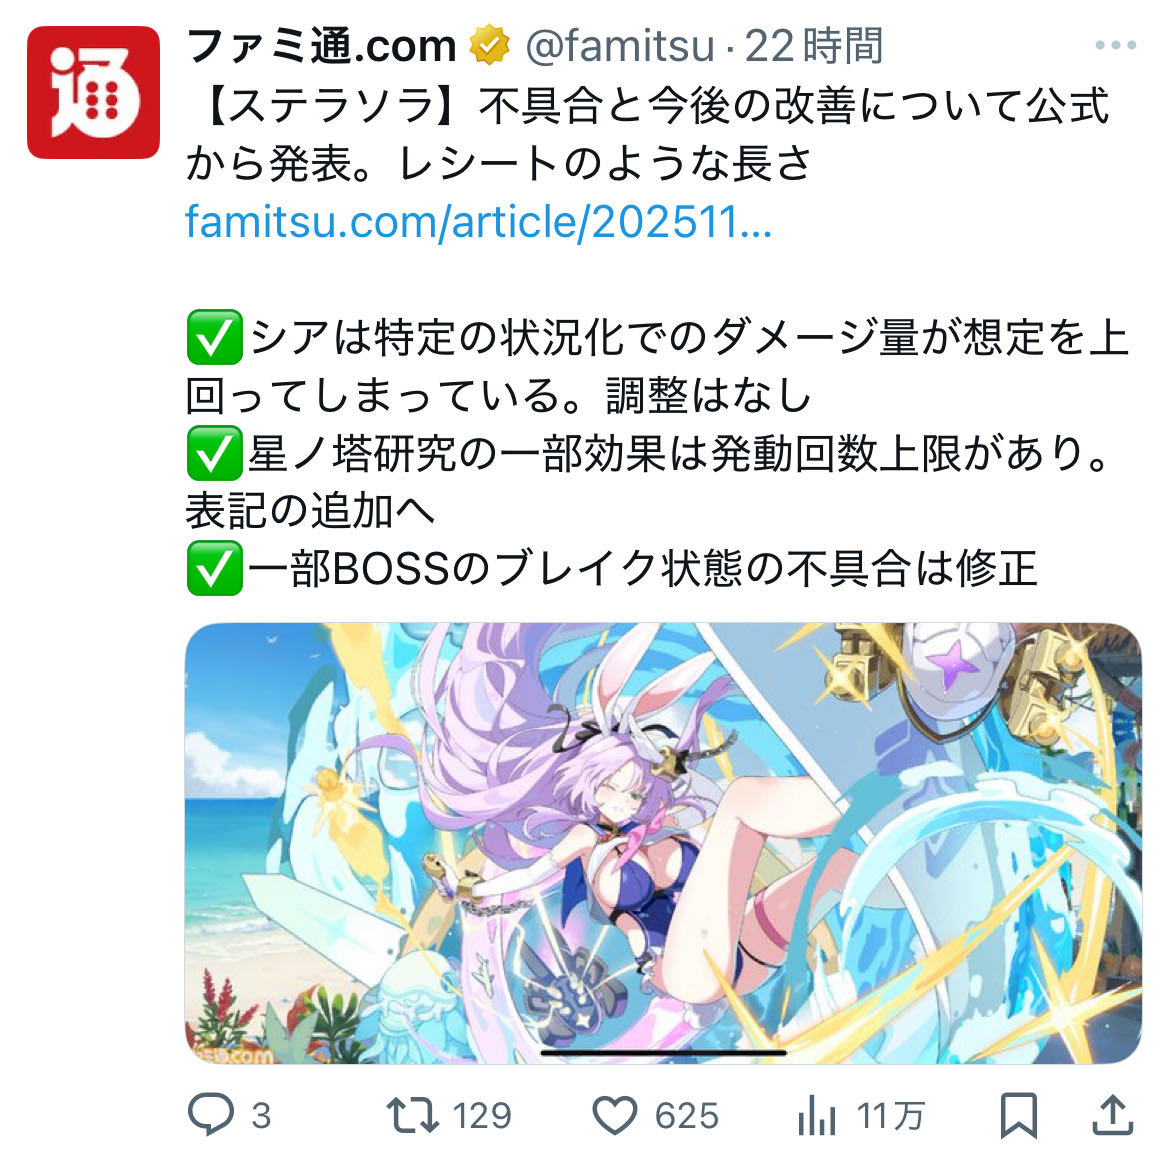Open the anime bunny girl image

(x=663, y=843)
